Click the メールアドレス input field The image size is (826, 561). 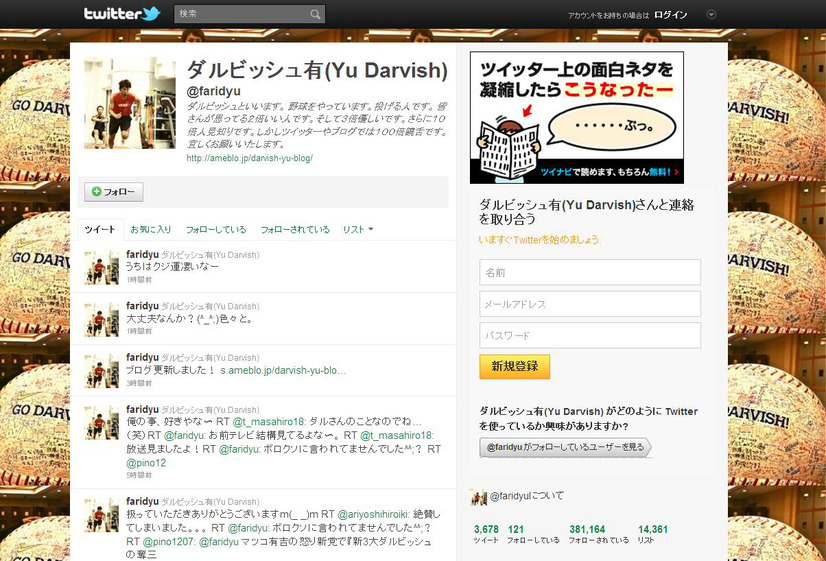tap(590, 304)
